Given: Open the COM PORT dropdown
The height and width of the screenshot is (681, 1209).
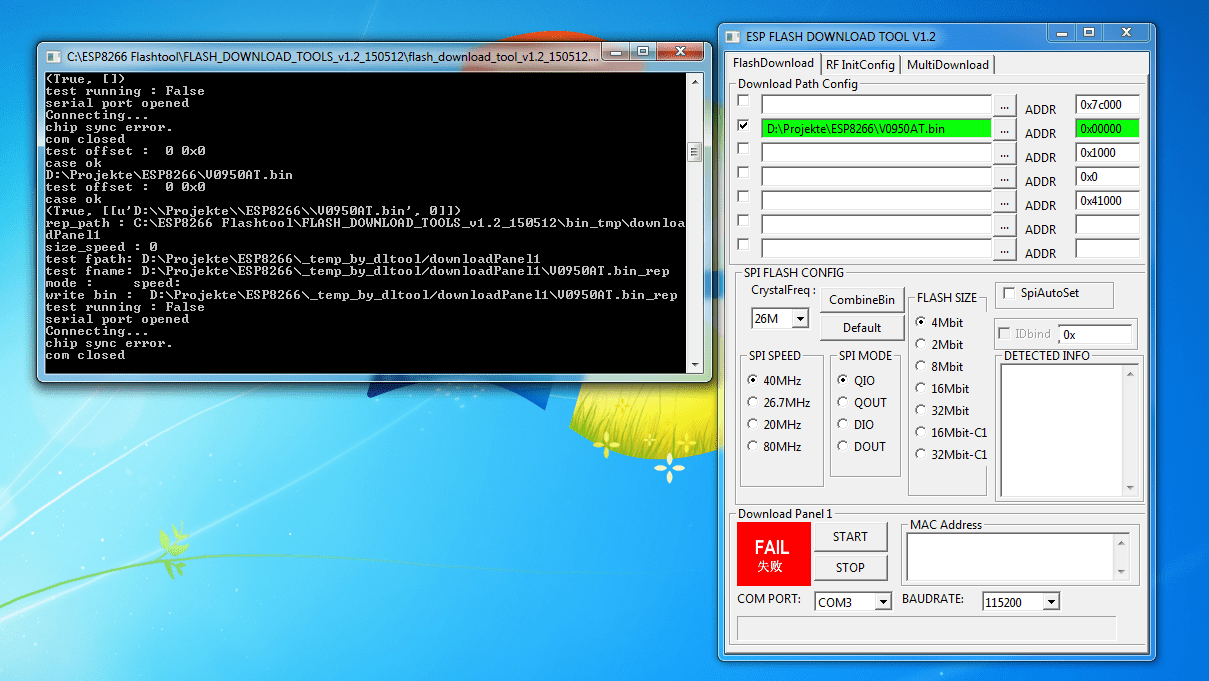Looking at the screenshot, I should tap(883, 602).
